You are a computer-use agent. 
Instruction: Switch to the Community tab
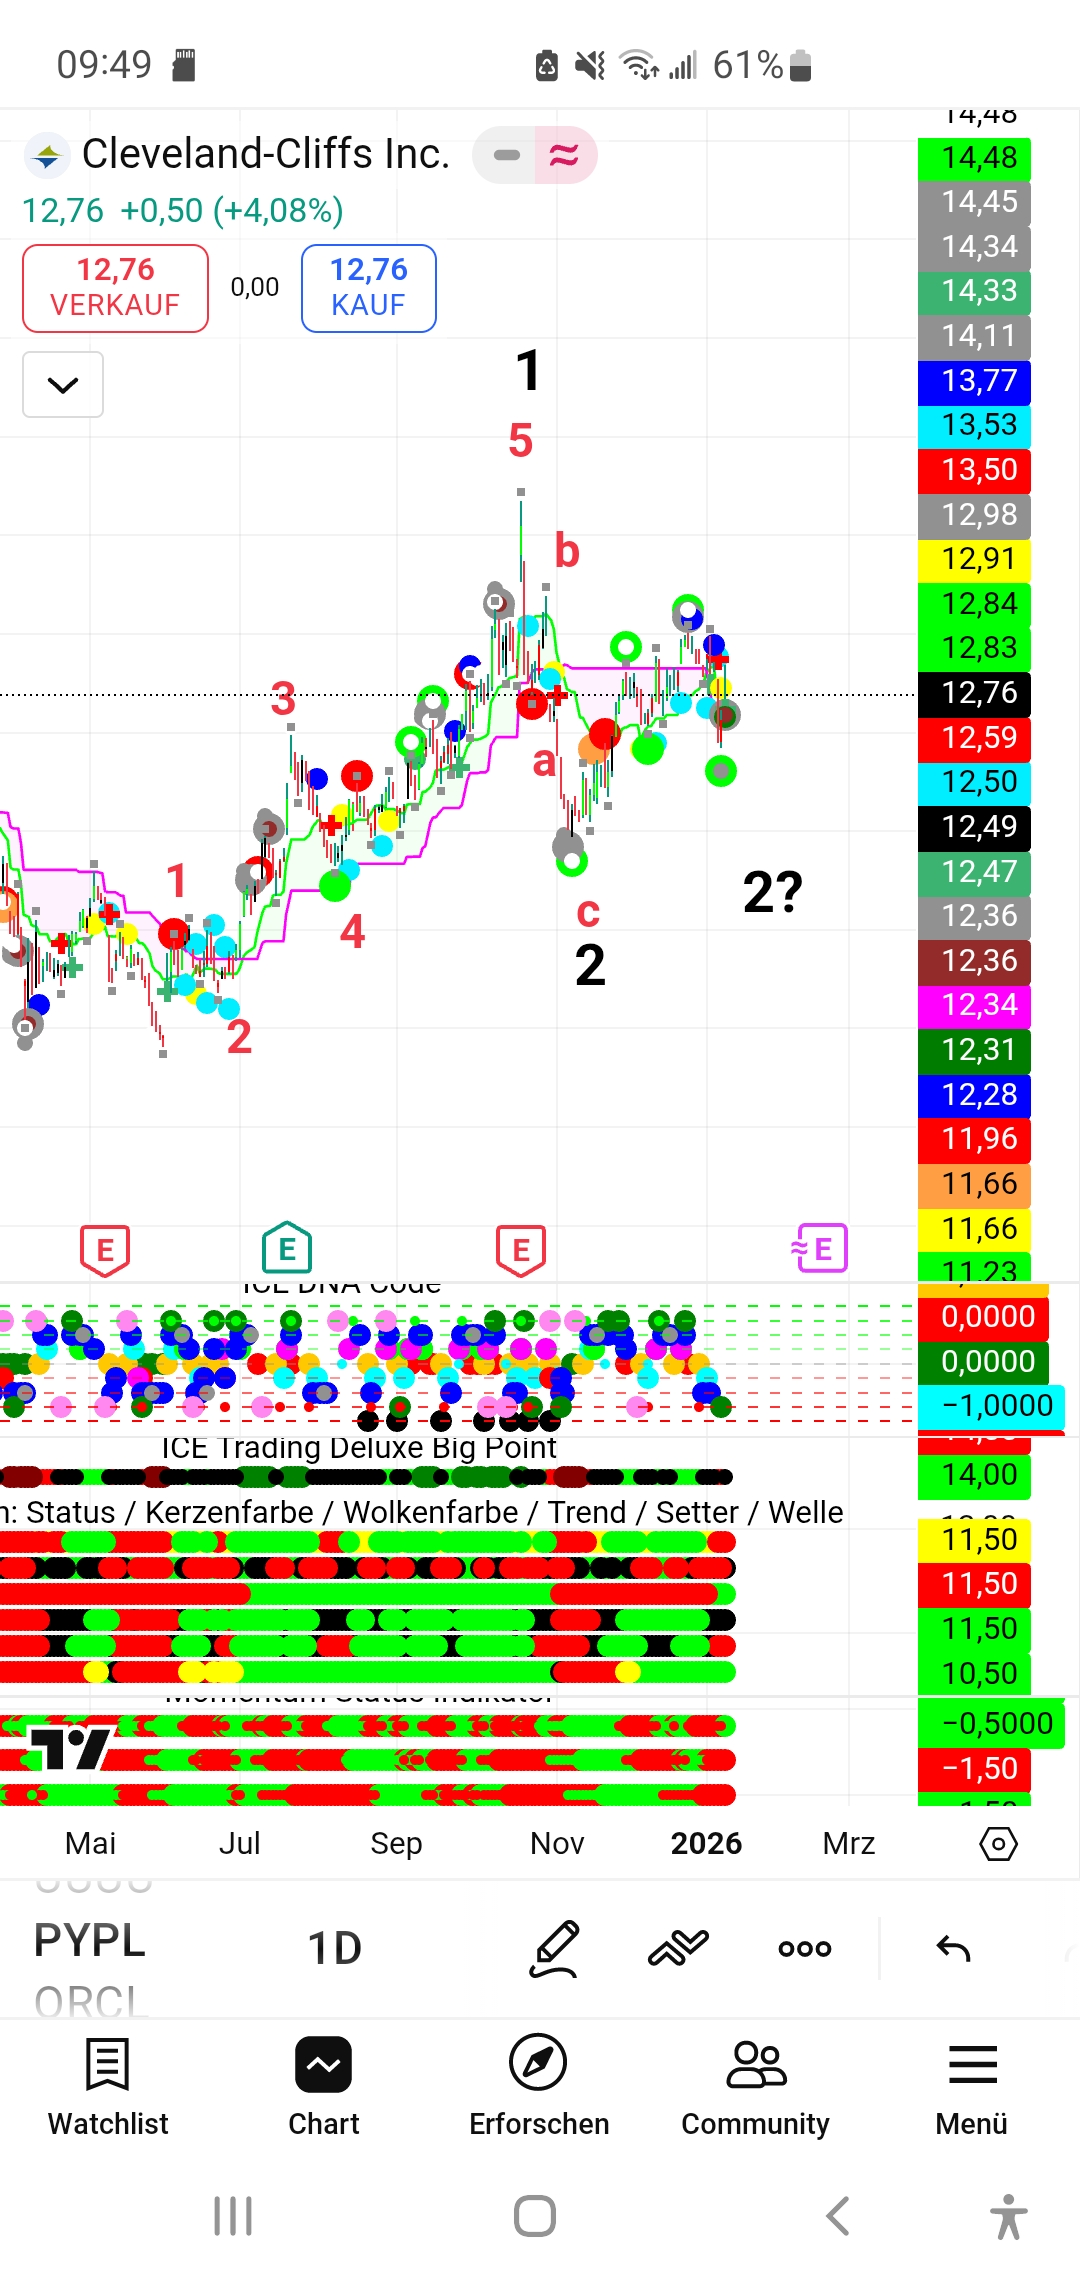point(755,2086)
